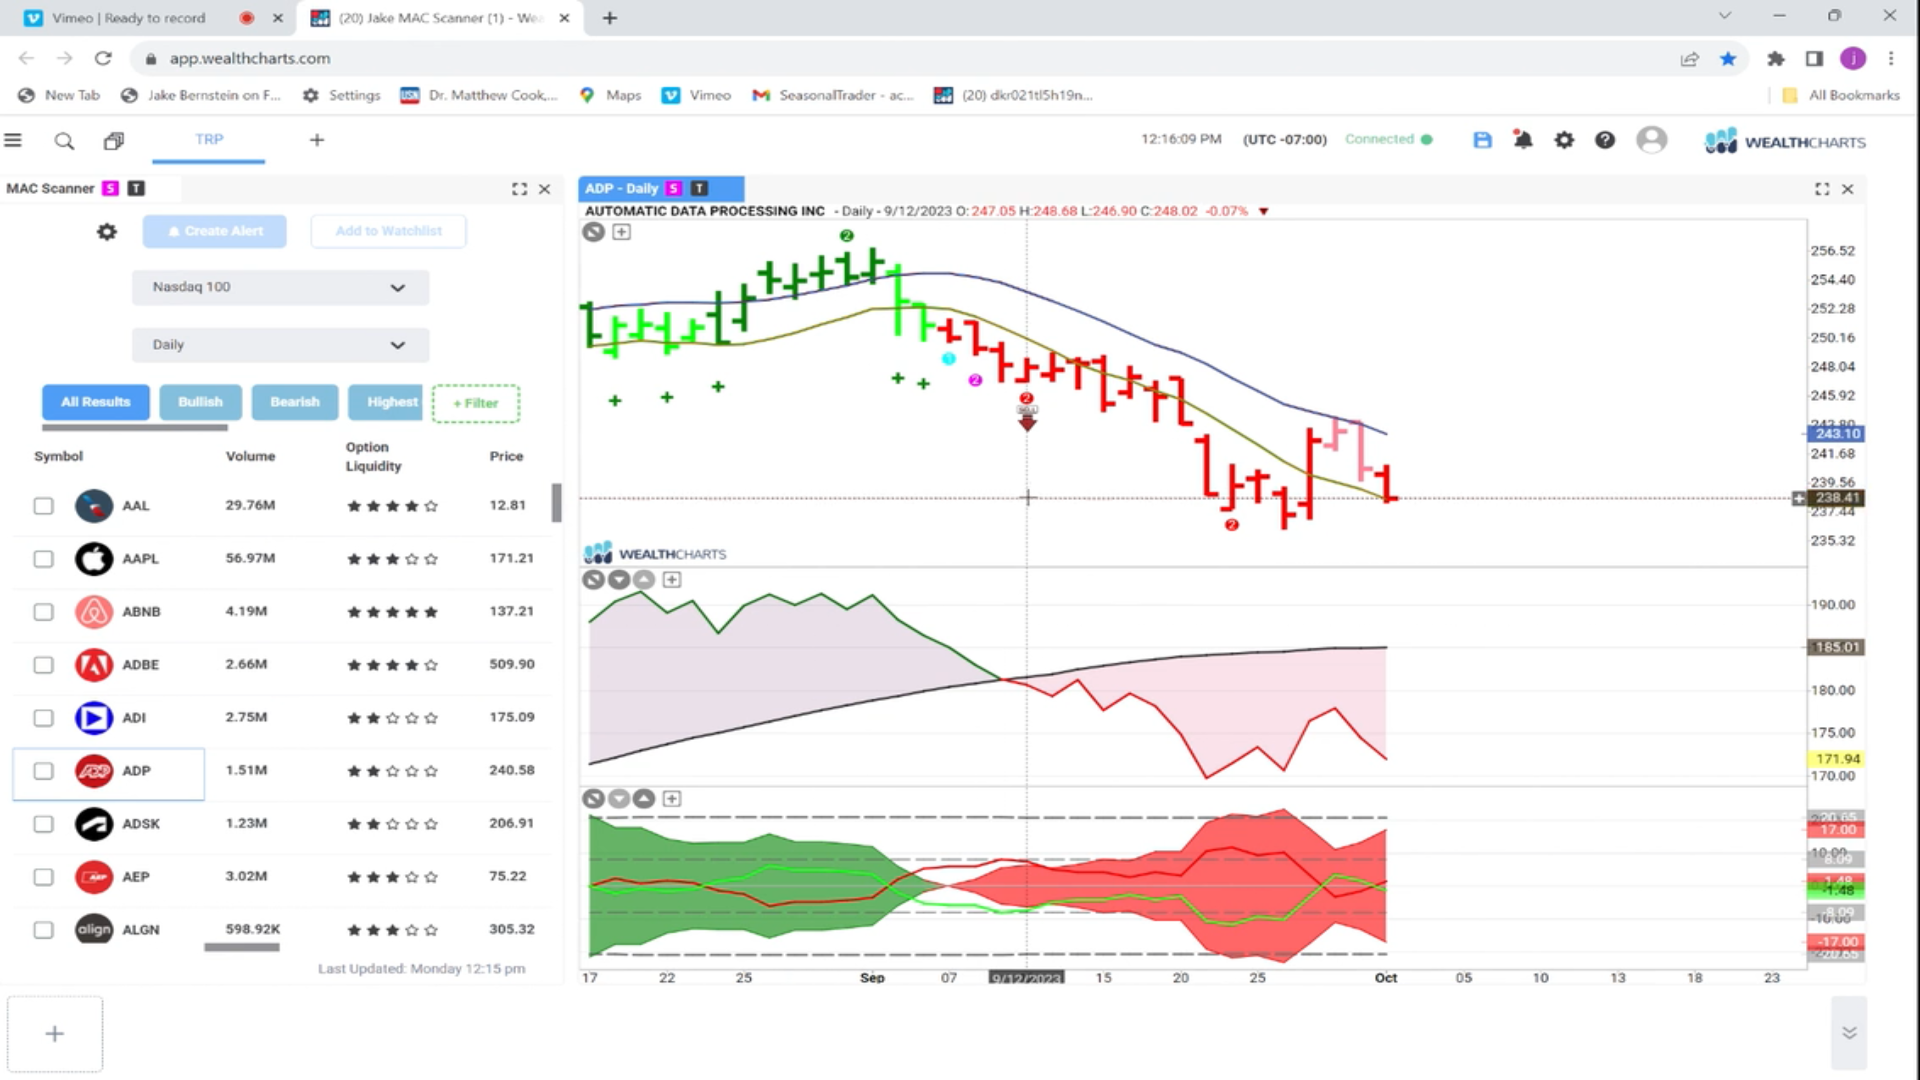Select the Bullish filter tab

click(200, 402)
